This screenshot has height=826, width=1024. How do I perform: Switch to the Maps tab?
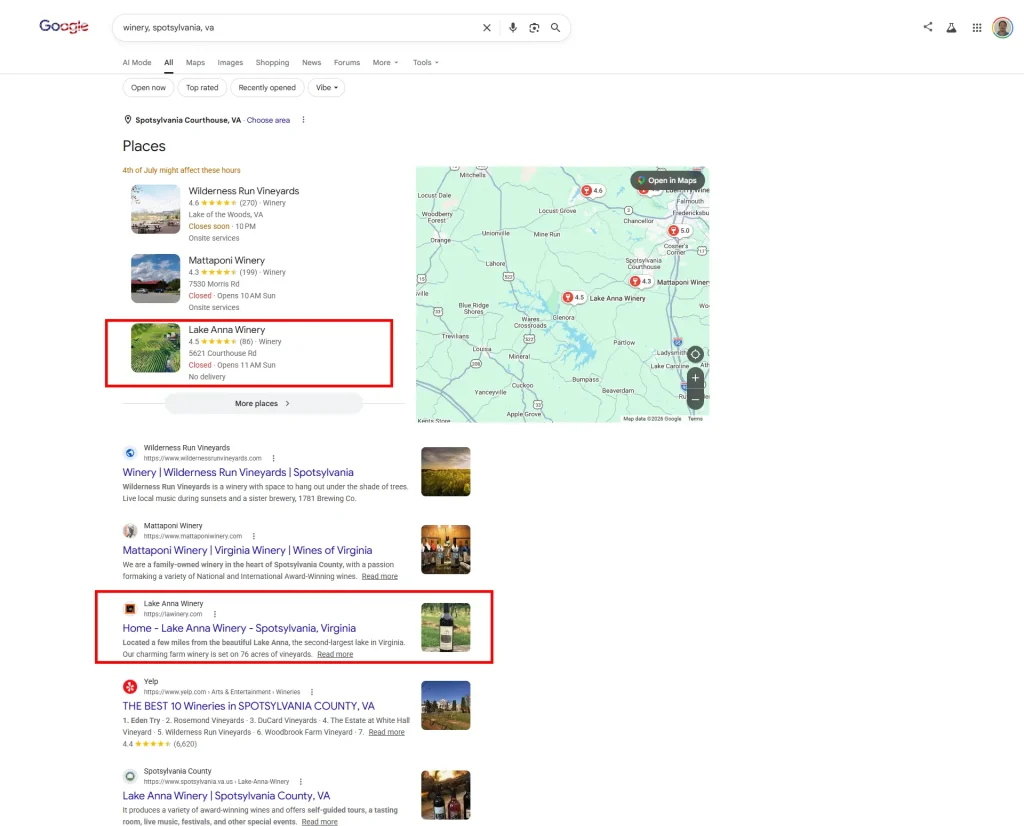(195, 63)
